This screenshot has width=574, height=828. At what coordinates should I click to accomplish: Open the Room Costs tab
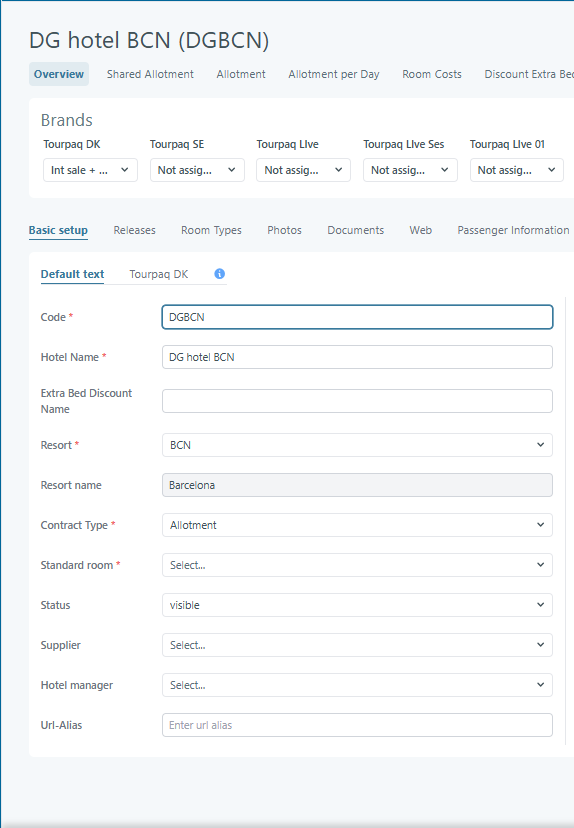coord(432,74)
